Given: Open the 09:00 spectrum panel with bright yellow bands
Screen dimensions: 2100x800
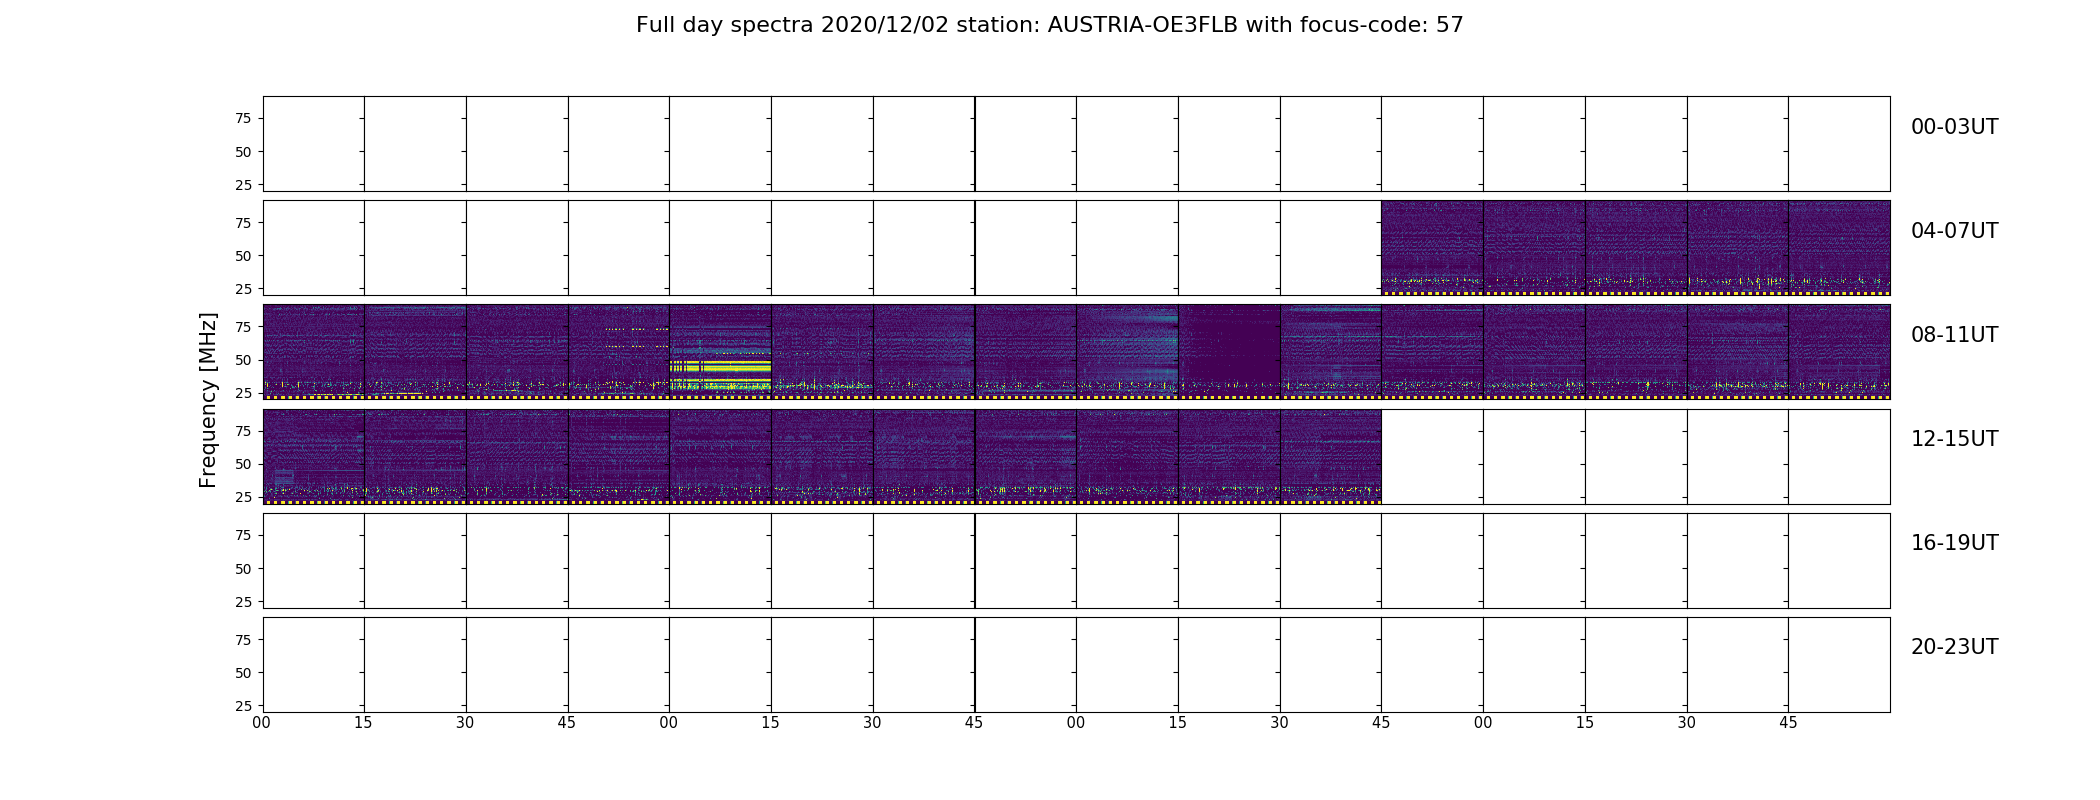Looking at the screenshot, I should click(x=720, y=352).
